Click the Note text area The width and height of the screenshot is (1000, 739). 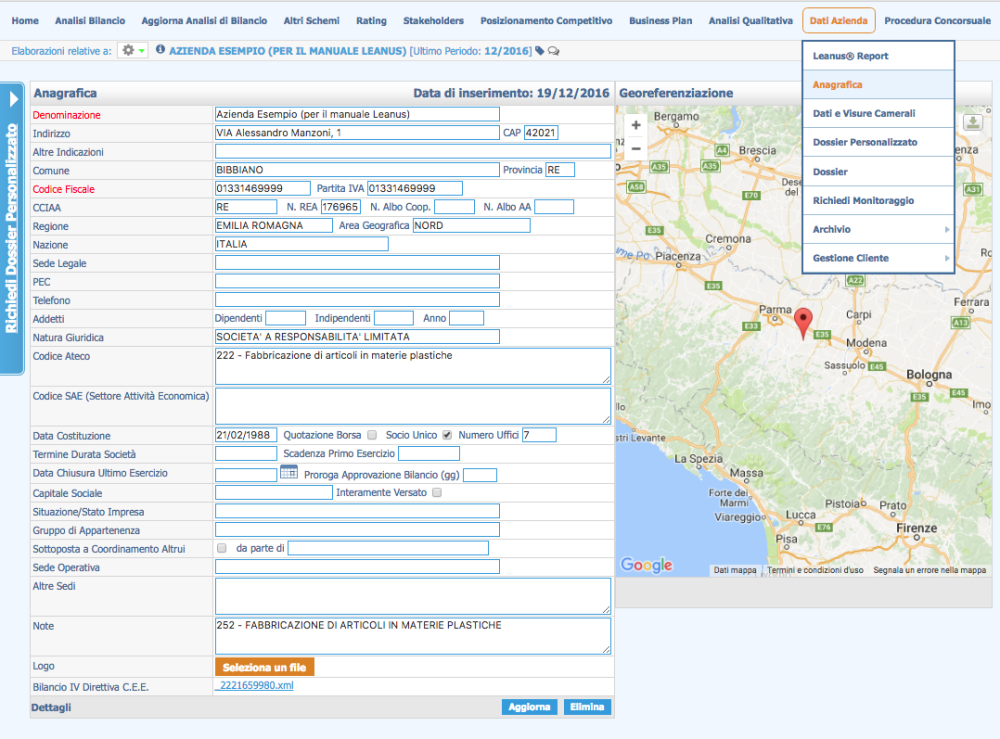413,635
